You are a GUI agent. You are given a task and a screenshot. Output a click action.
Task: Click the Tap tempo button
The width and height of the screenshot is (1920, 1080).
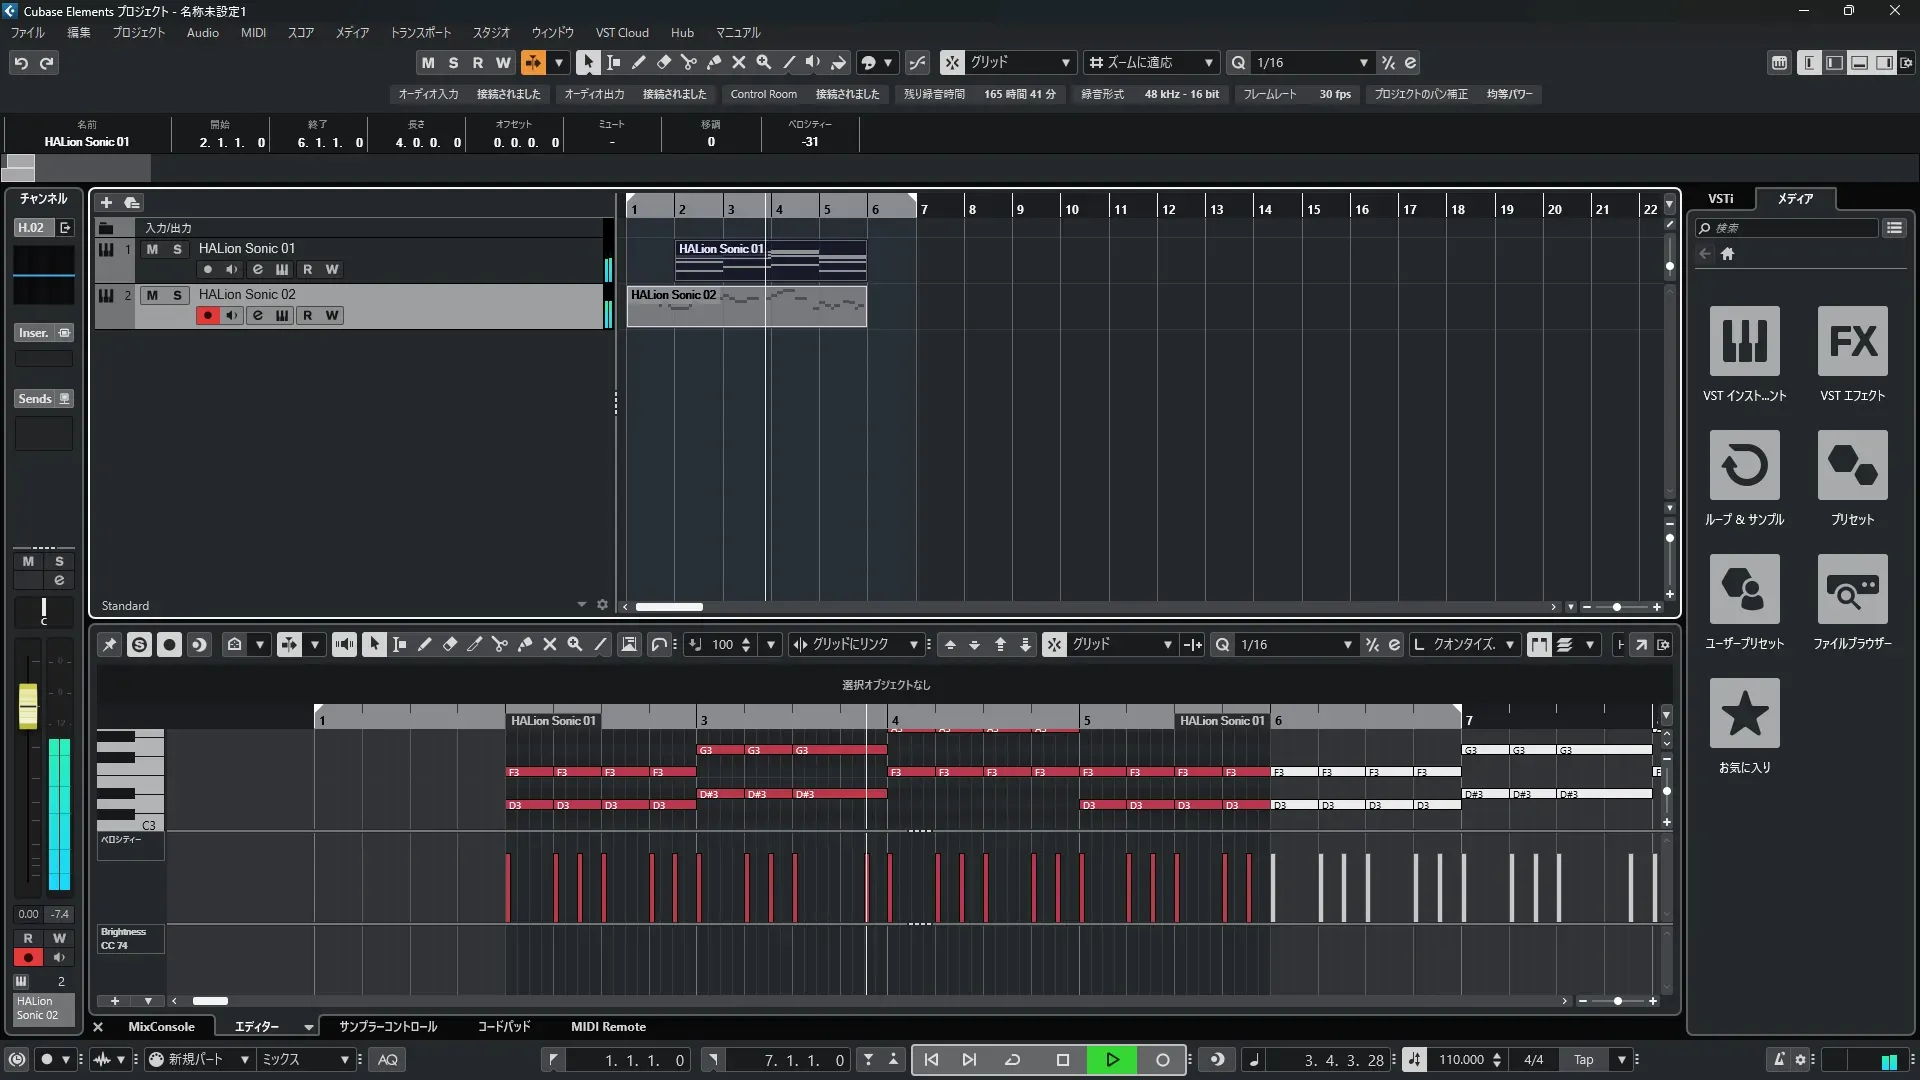pyautogui.click(x=1583, y=1060)
